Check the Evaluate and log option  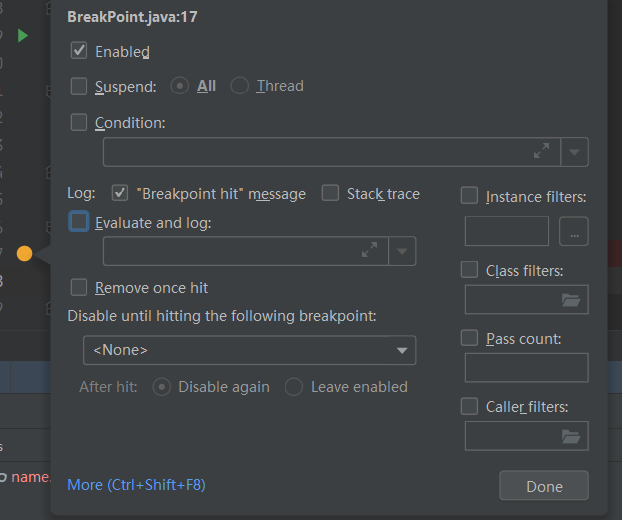point(79,221)
